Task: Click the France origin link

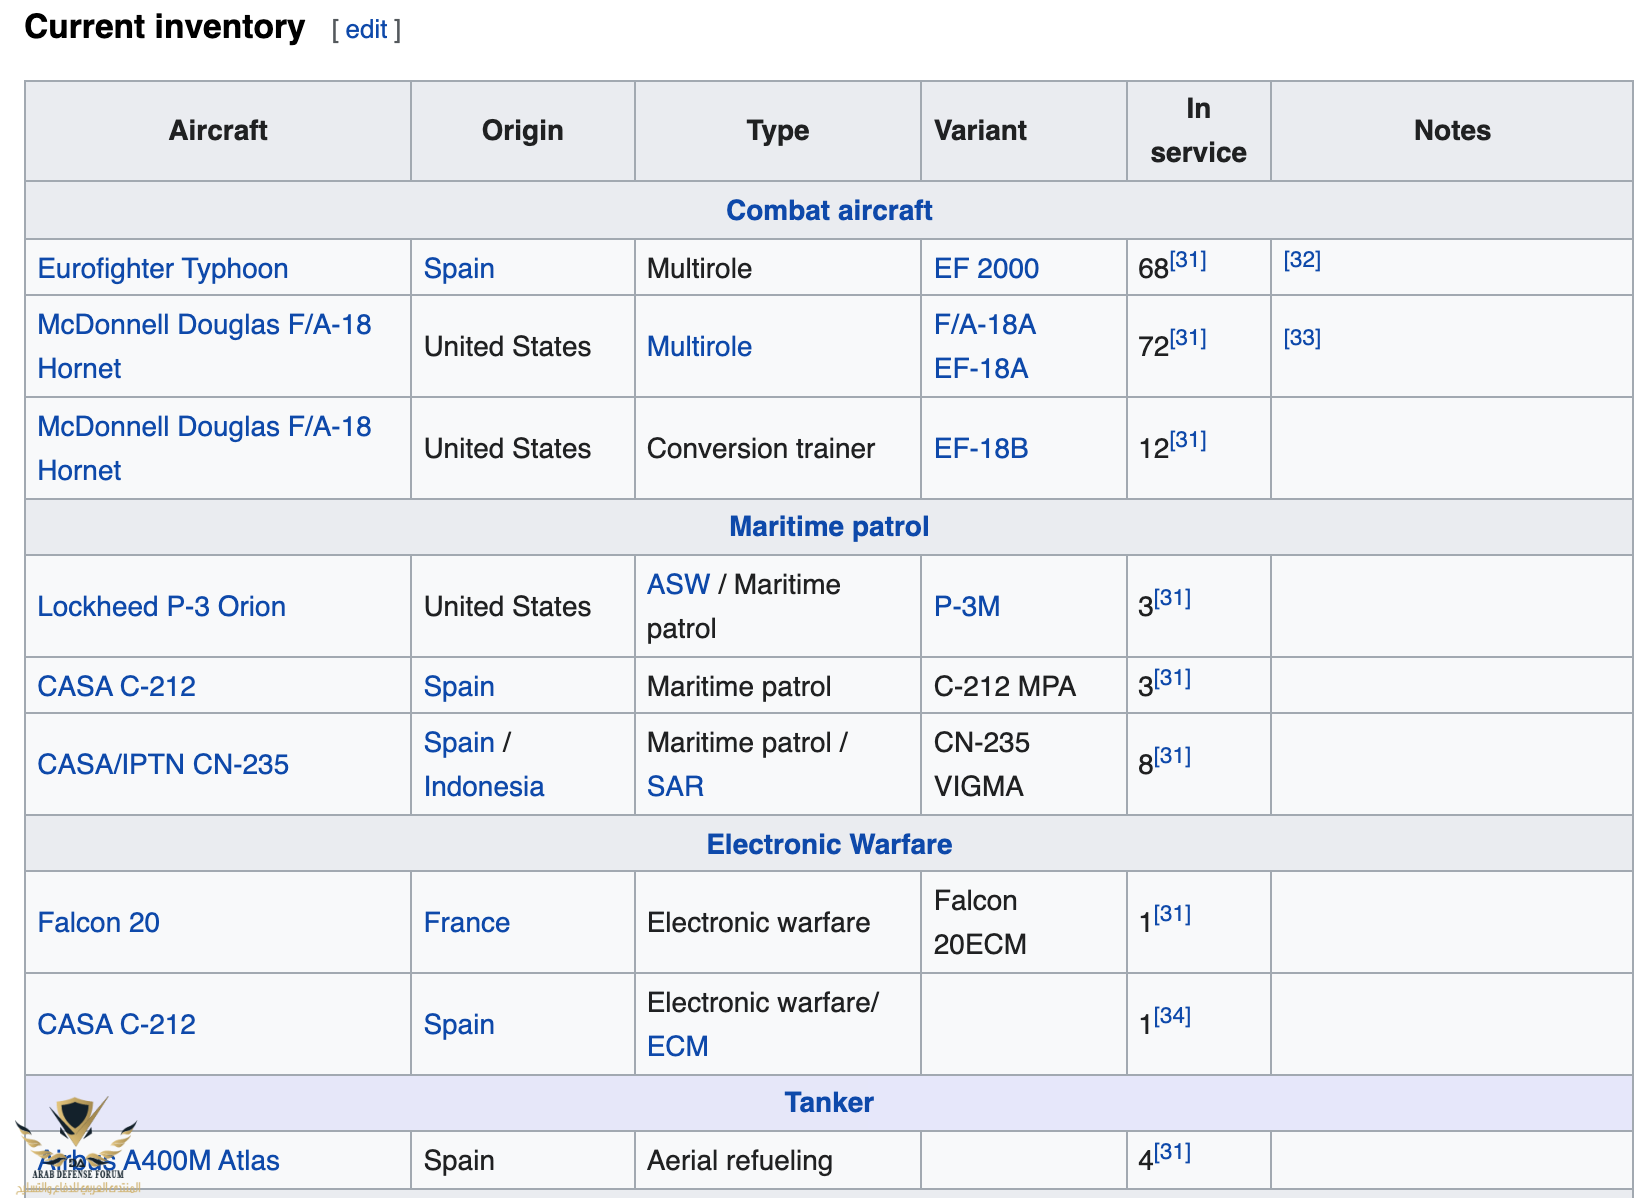Action: (466, 922)
